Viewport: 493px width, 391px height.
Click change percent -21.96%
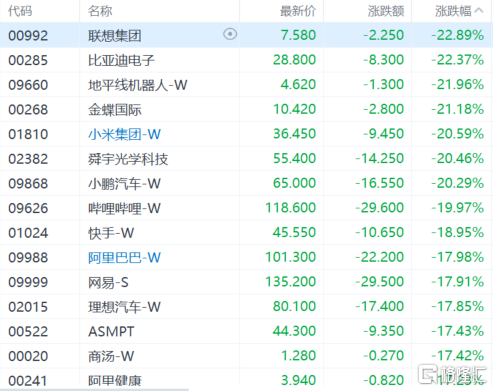[x=458, y=84]
